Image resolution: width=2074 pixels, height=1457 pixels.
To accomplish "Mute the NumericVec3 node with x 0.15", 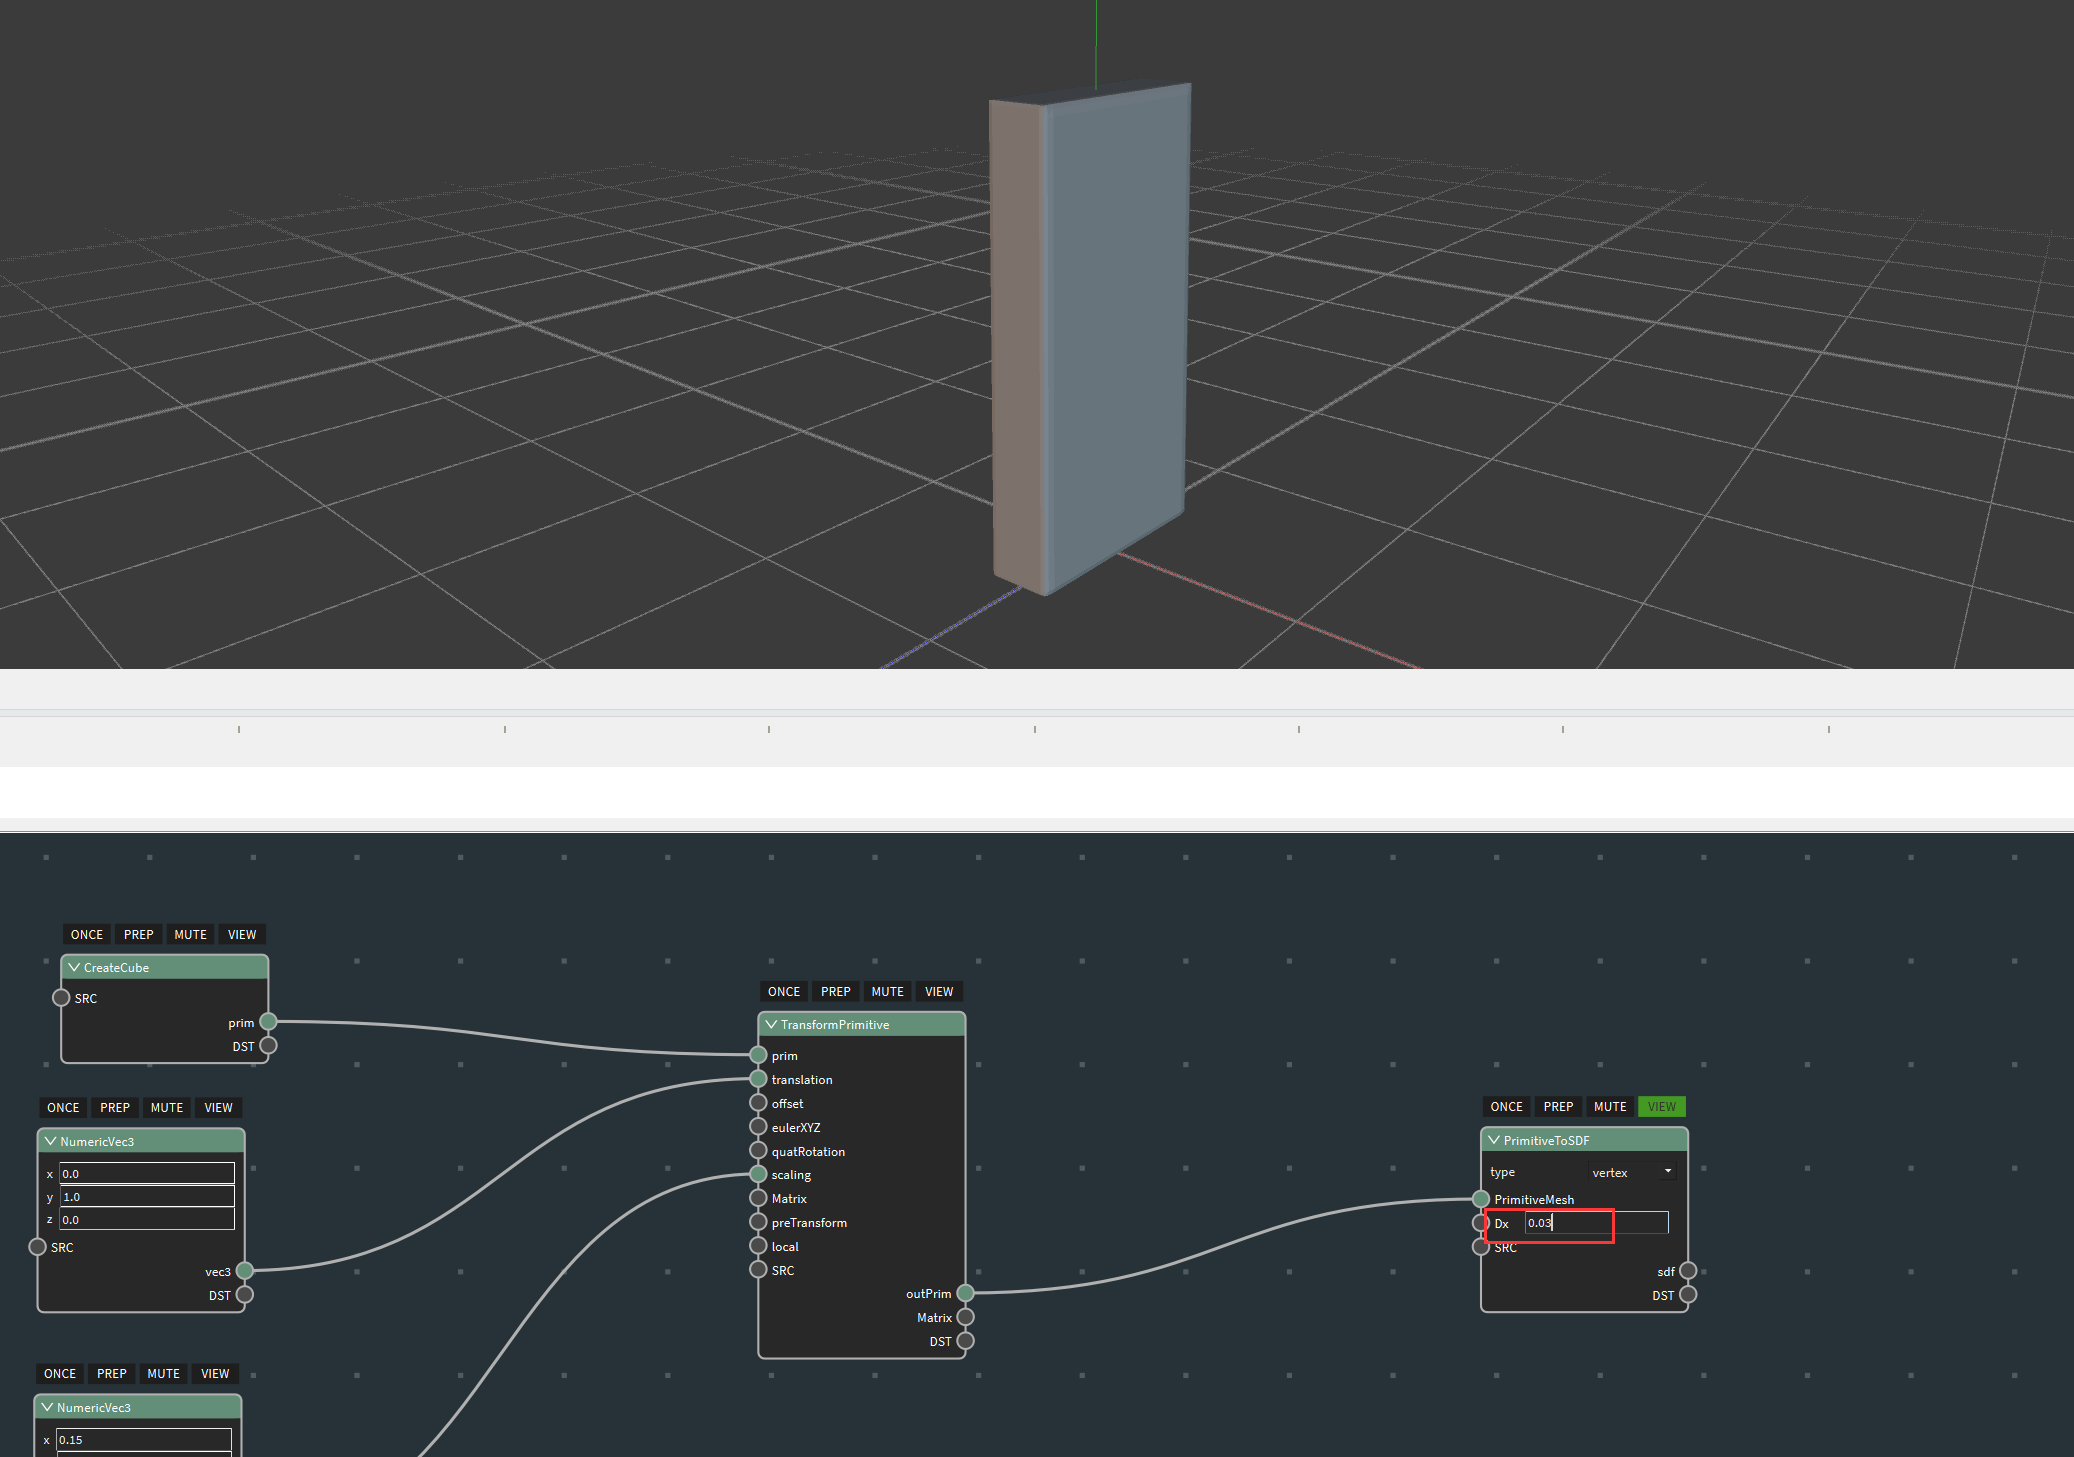I will pyautogui.click(x=163, y=1373).
